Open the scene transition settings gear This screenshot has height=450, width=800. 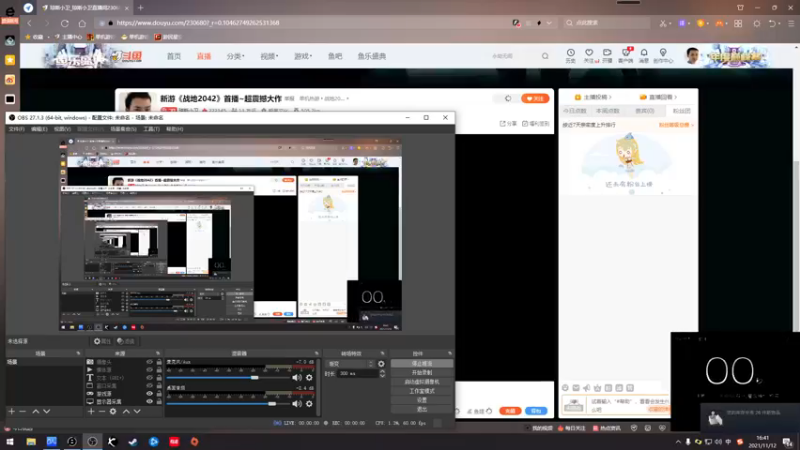click(381, 364)
